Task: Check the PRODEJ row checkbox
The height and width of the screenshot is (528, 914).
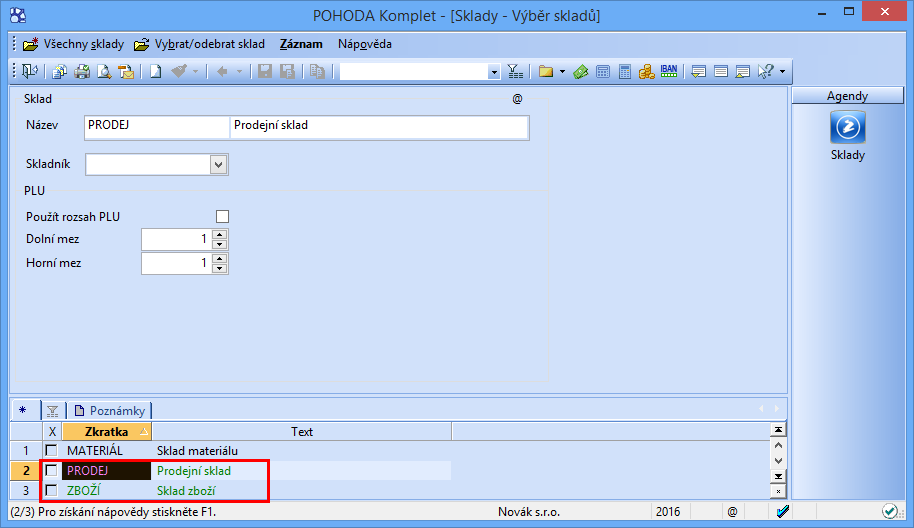Action: 51,470
